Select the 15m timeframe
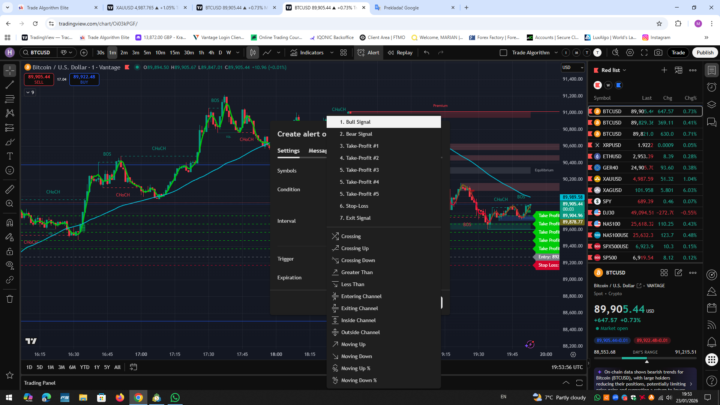This screenshot has height=405, width=720. click(174, 52)
